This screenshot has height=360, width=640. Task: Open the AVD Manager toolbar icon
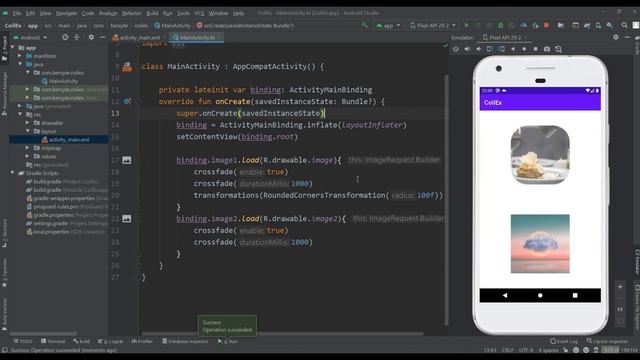[598, 25]
